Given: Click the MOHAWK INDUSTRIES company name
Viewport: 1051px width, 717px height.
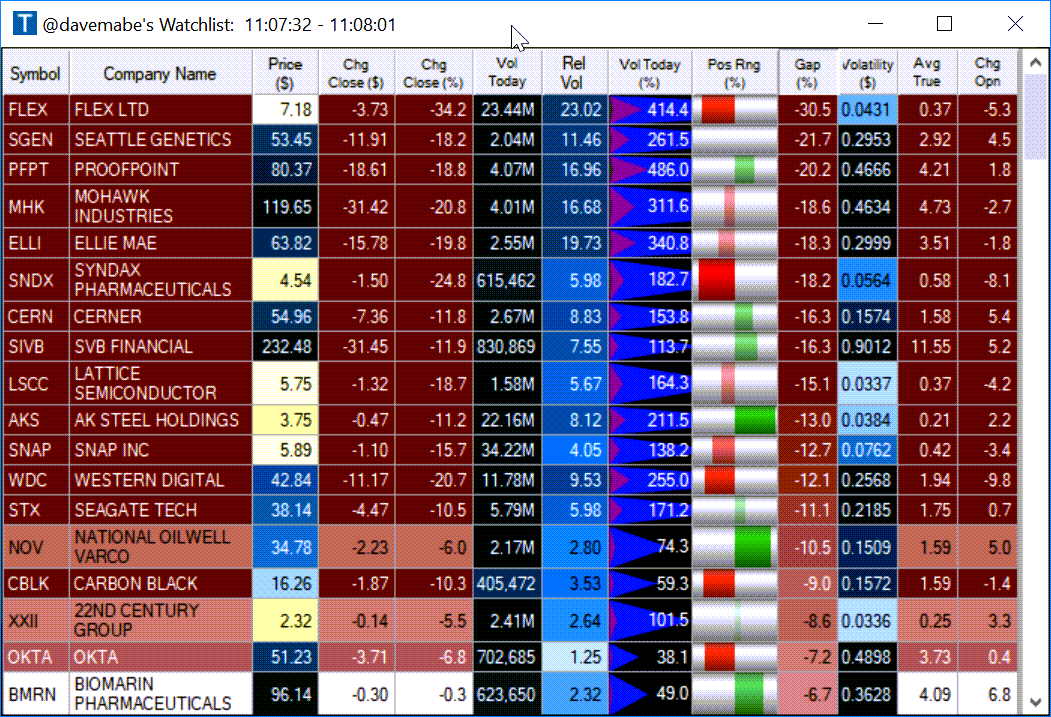Looking at the screenshot, I should [x=123, y=206].
